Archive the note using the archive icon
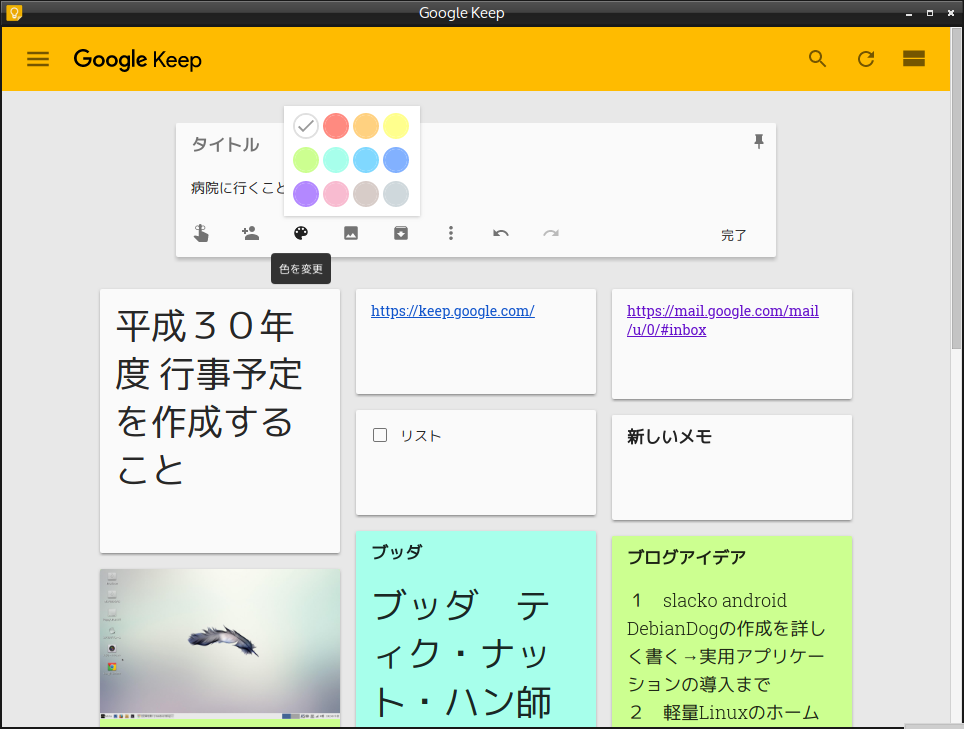 tap(400, 232)
